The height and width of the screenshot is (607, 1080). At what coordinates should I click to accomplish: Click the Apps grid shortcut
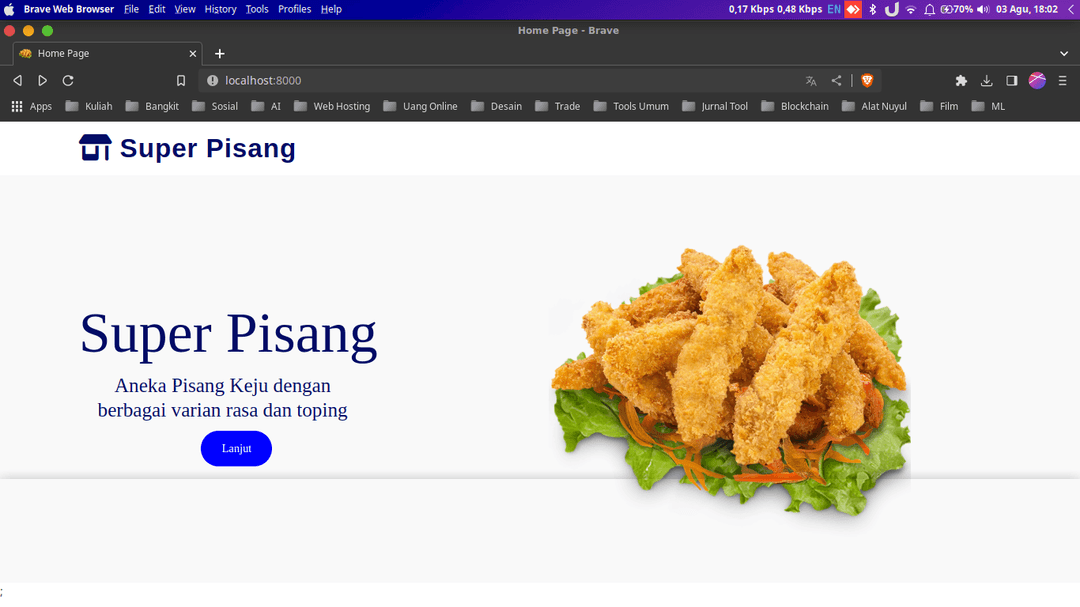tap(31, 106)
